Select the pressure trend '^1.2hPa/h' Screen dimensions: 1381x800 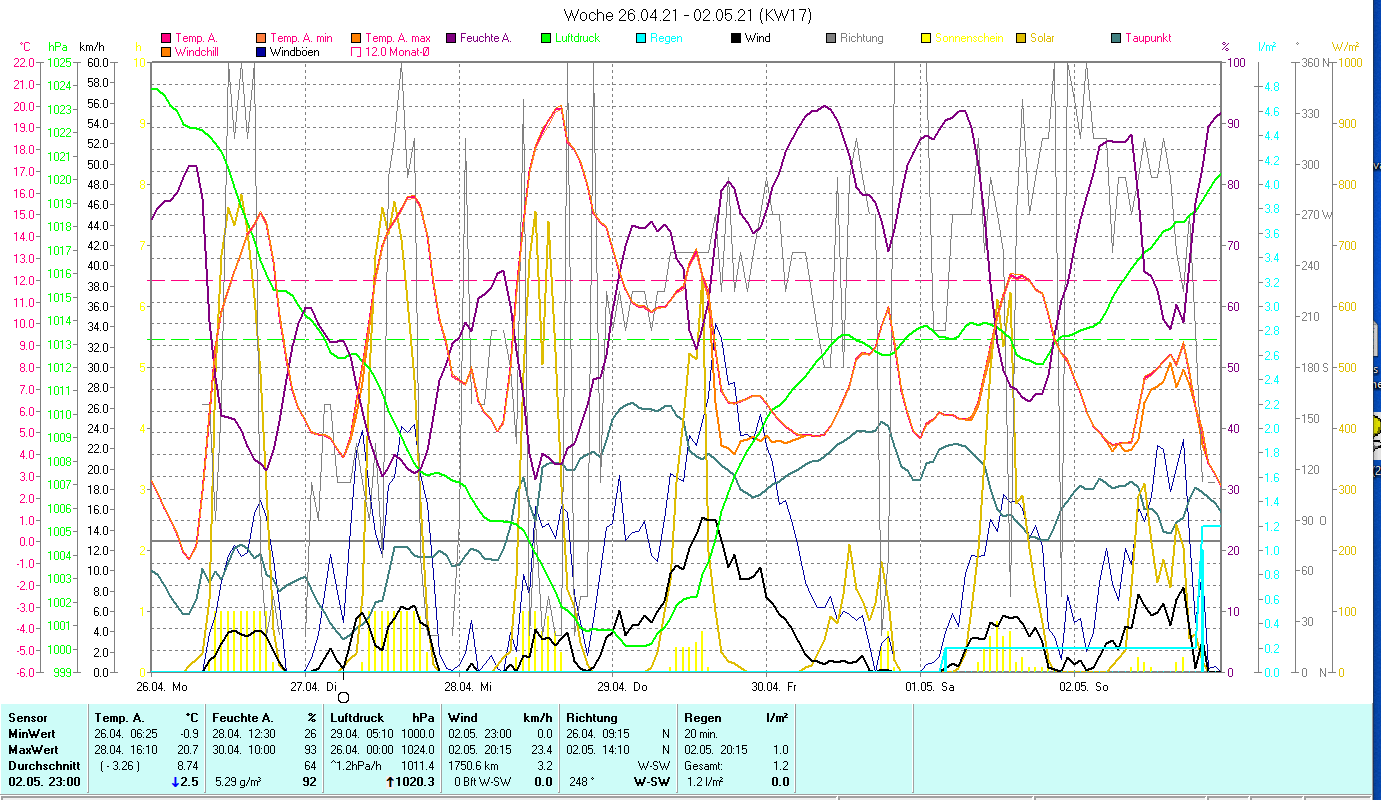coord(357,766)
